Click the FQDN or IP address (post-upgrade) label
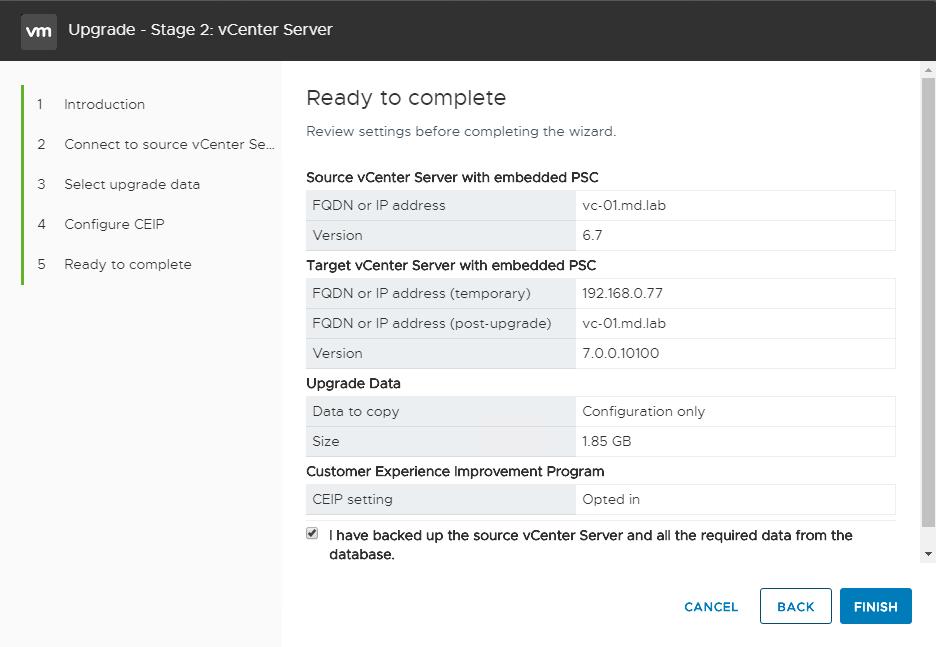The height and width of the screenshot is (647, 936). coord(432,323)
